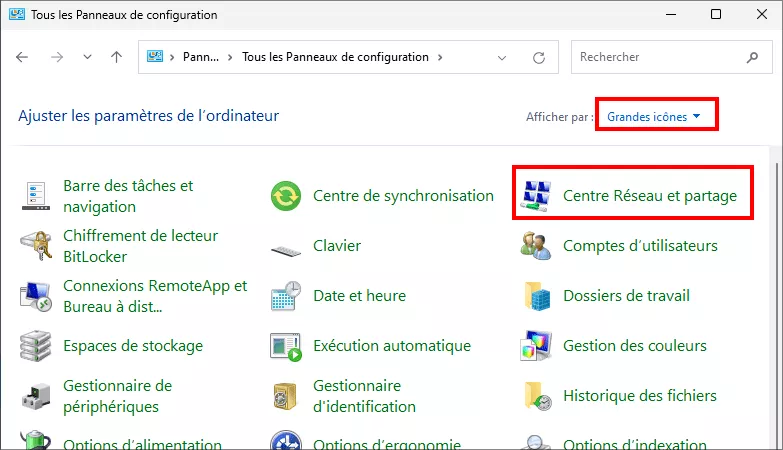Open the Historique des fichiers icon

coord(538,396)
